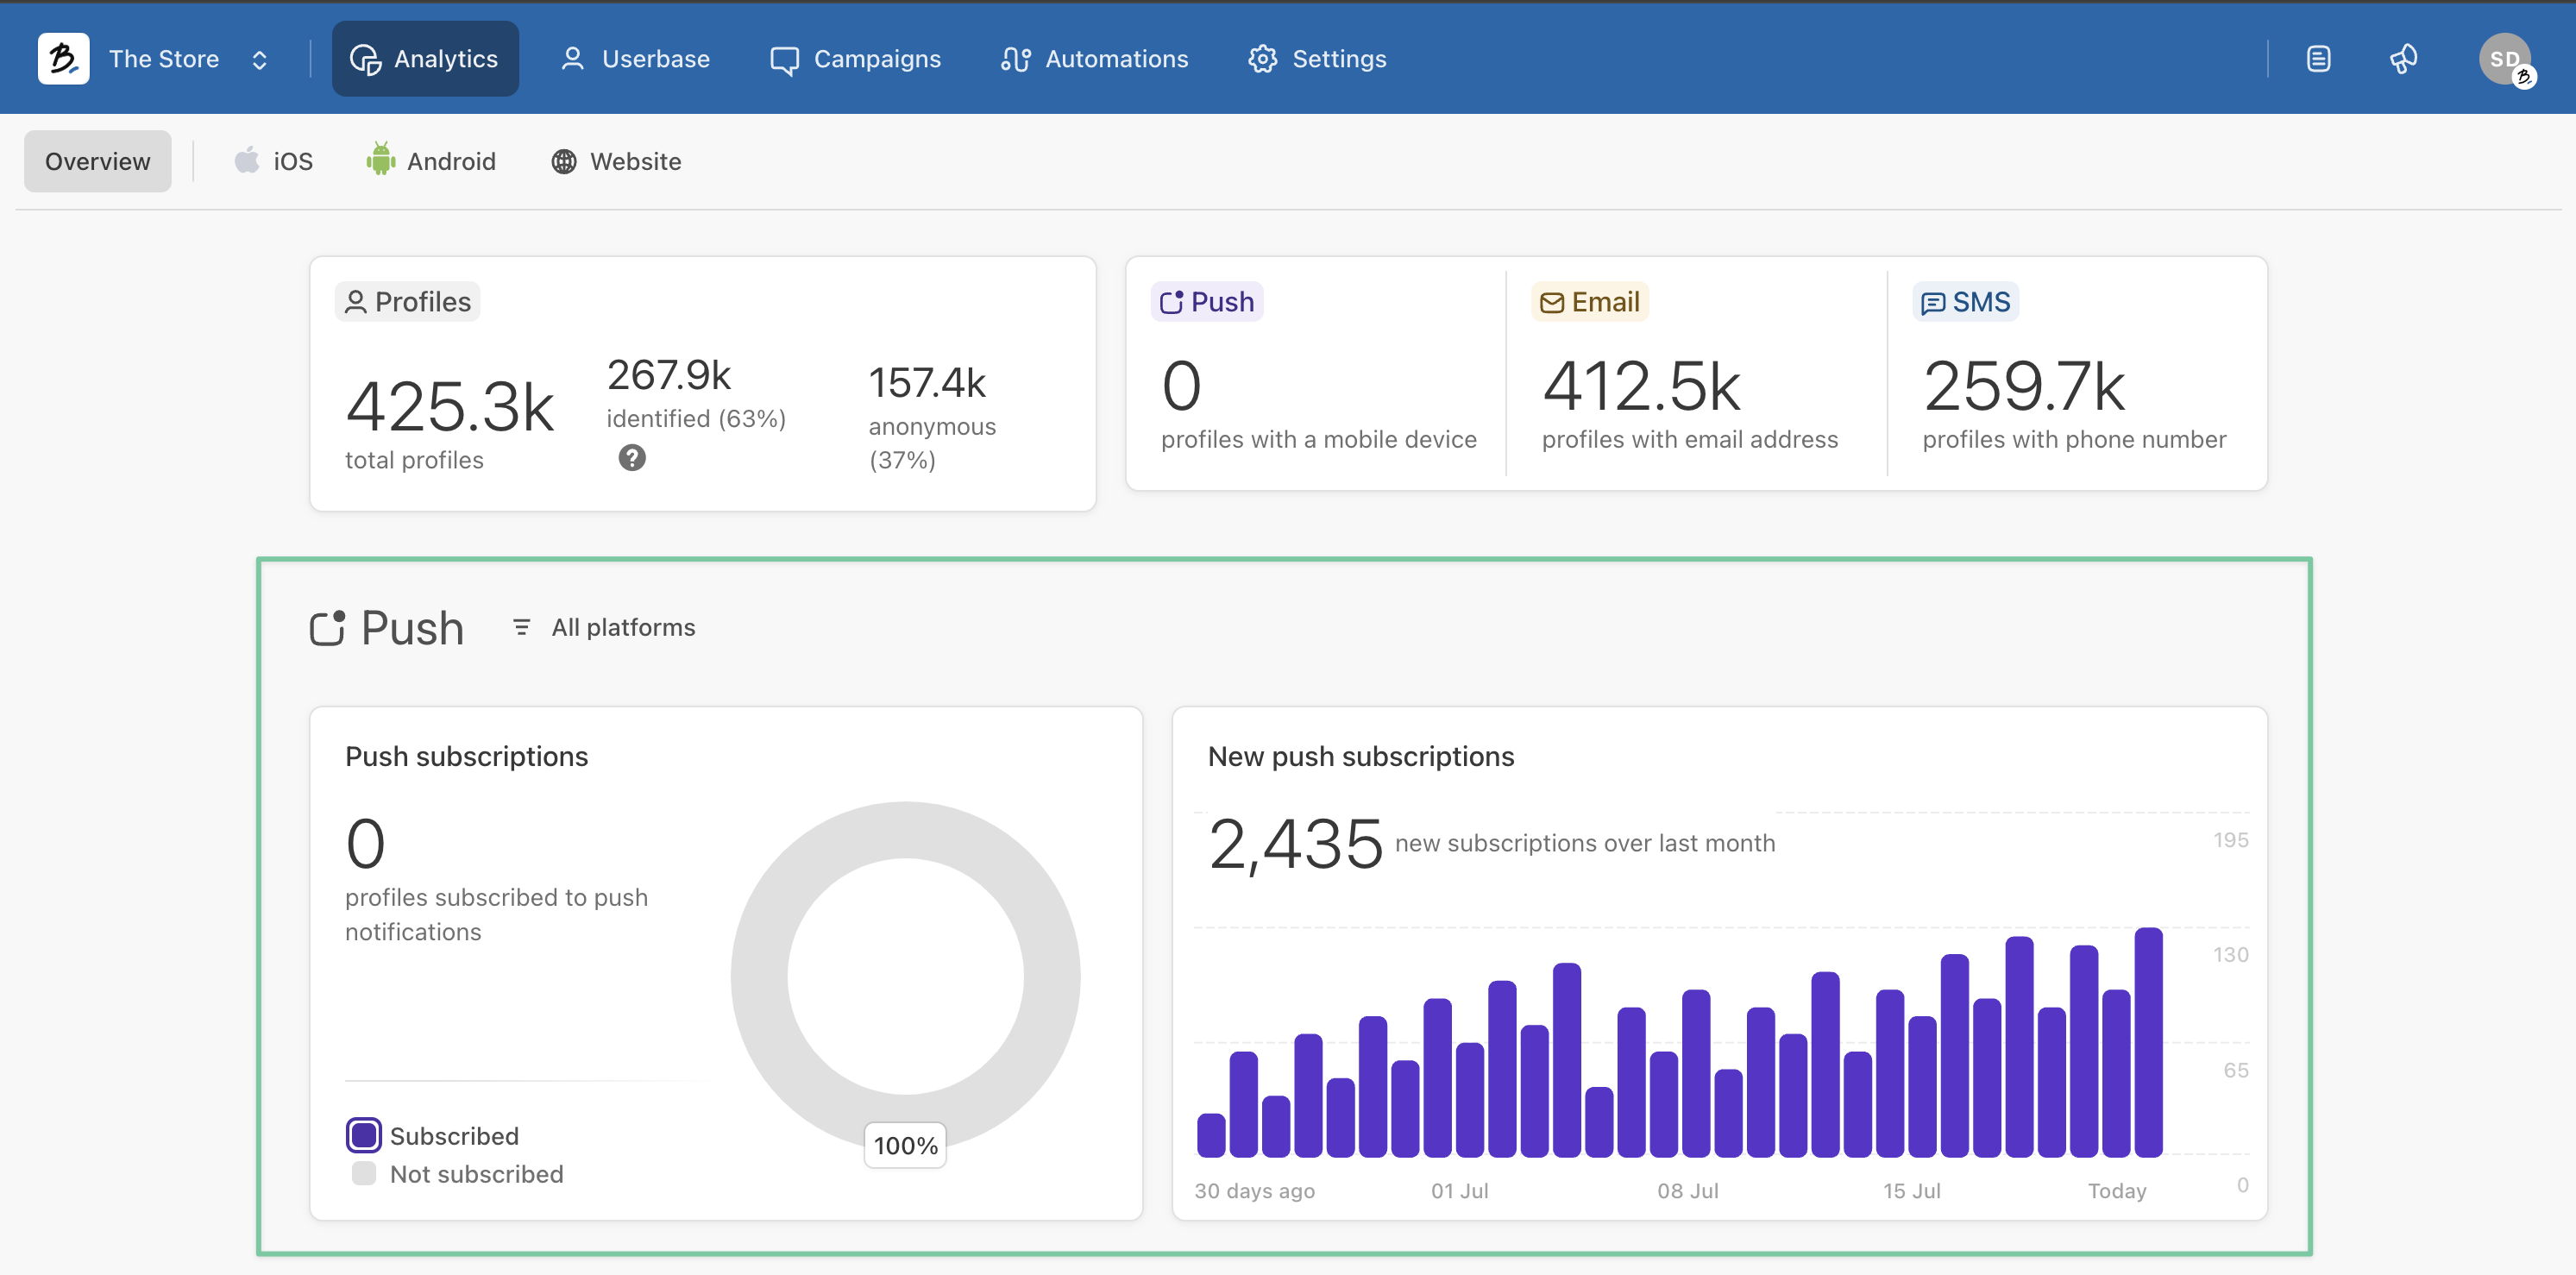Click the Batch logo icon

[63, 58]
